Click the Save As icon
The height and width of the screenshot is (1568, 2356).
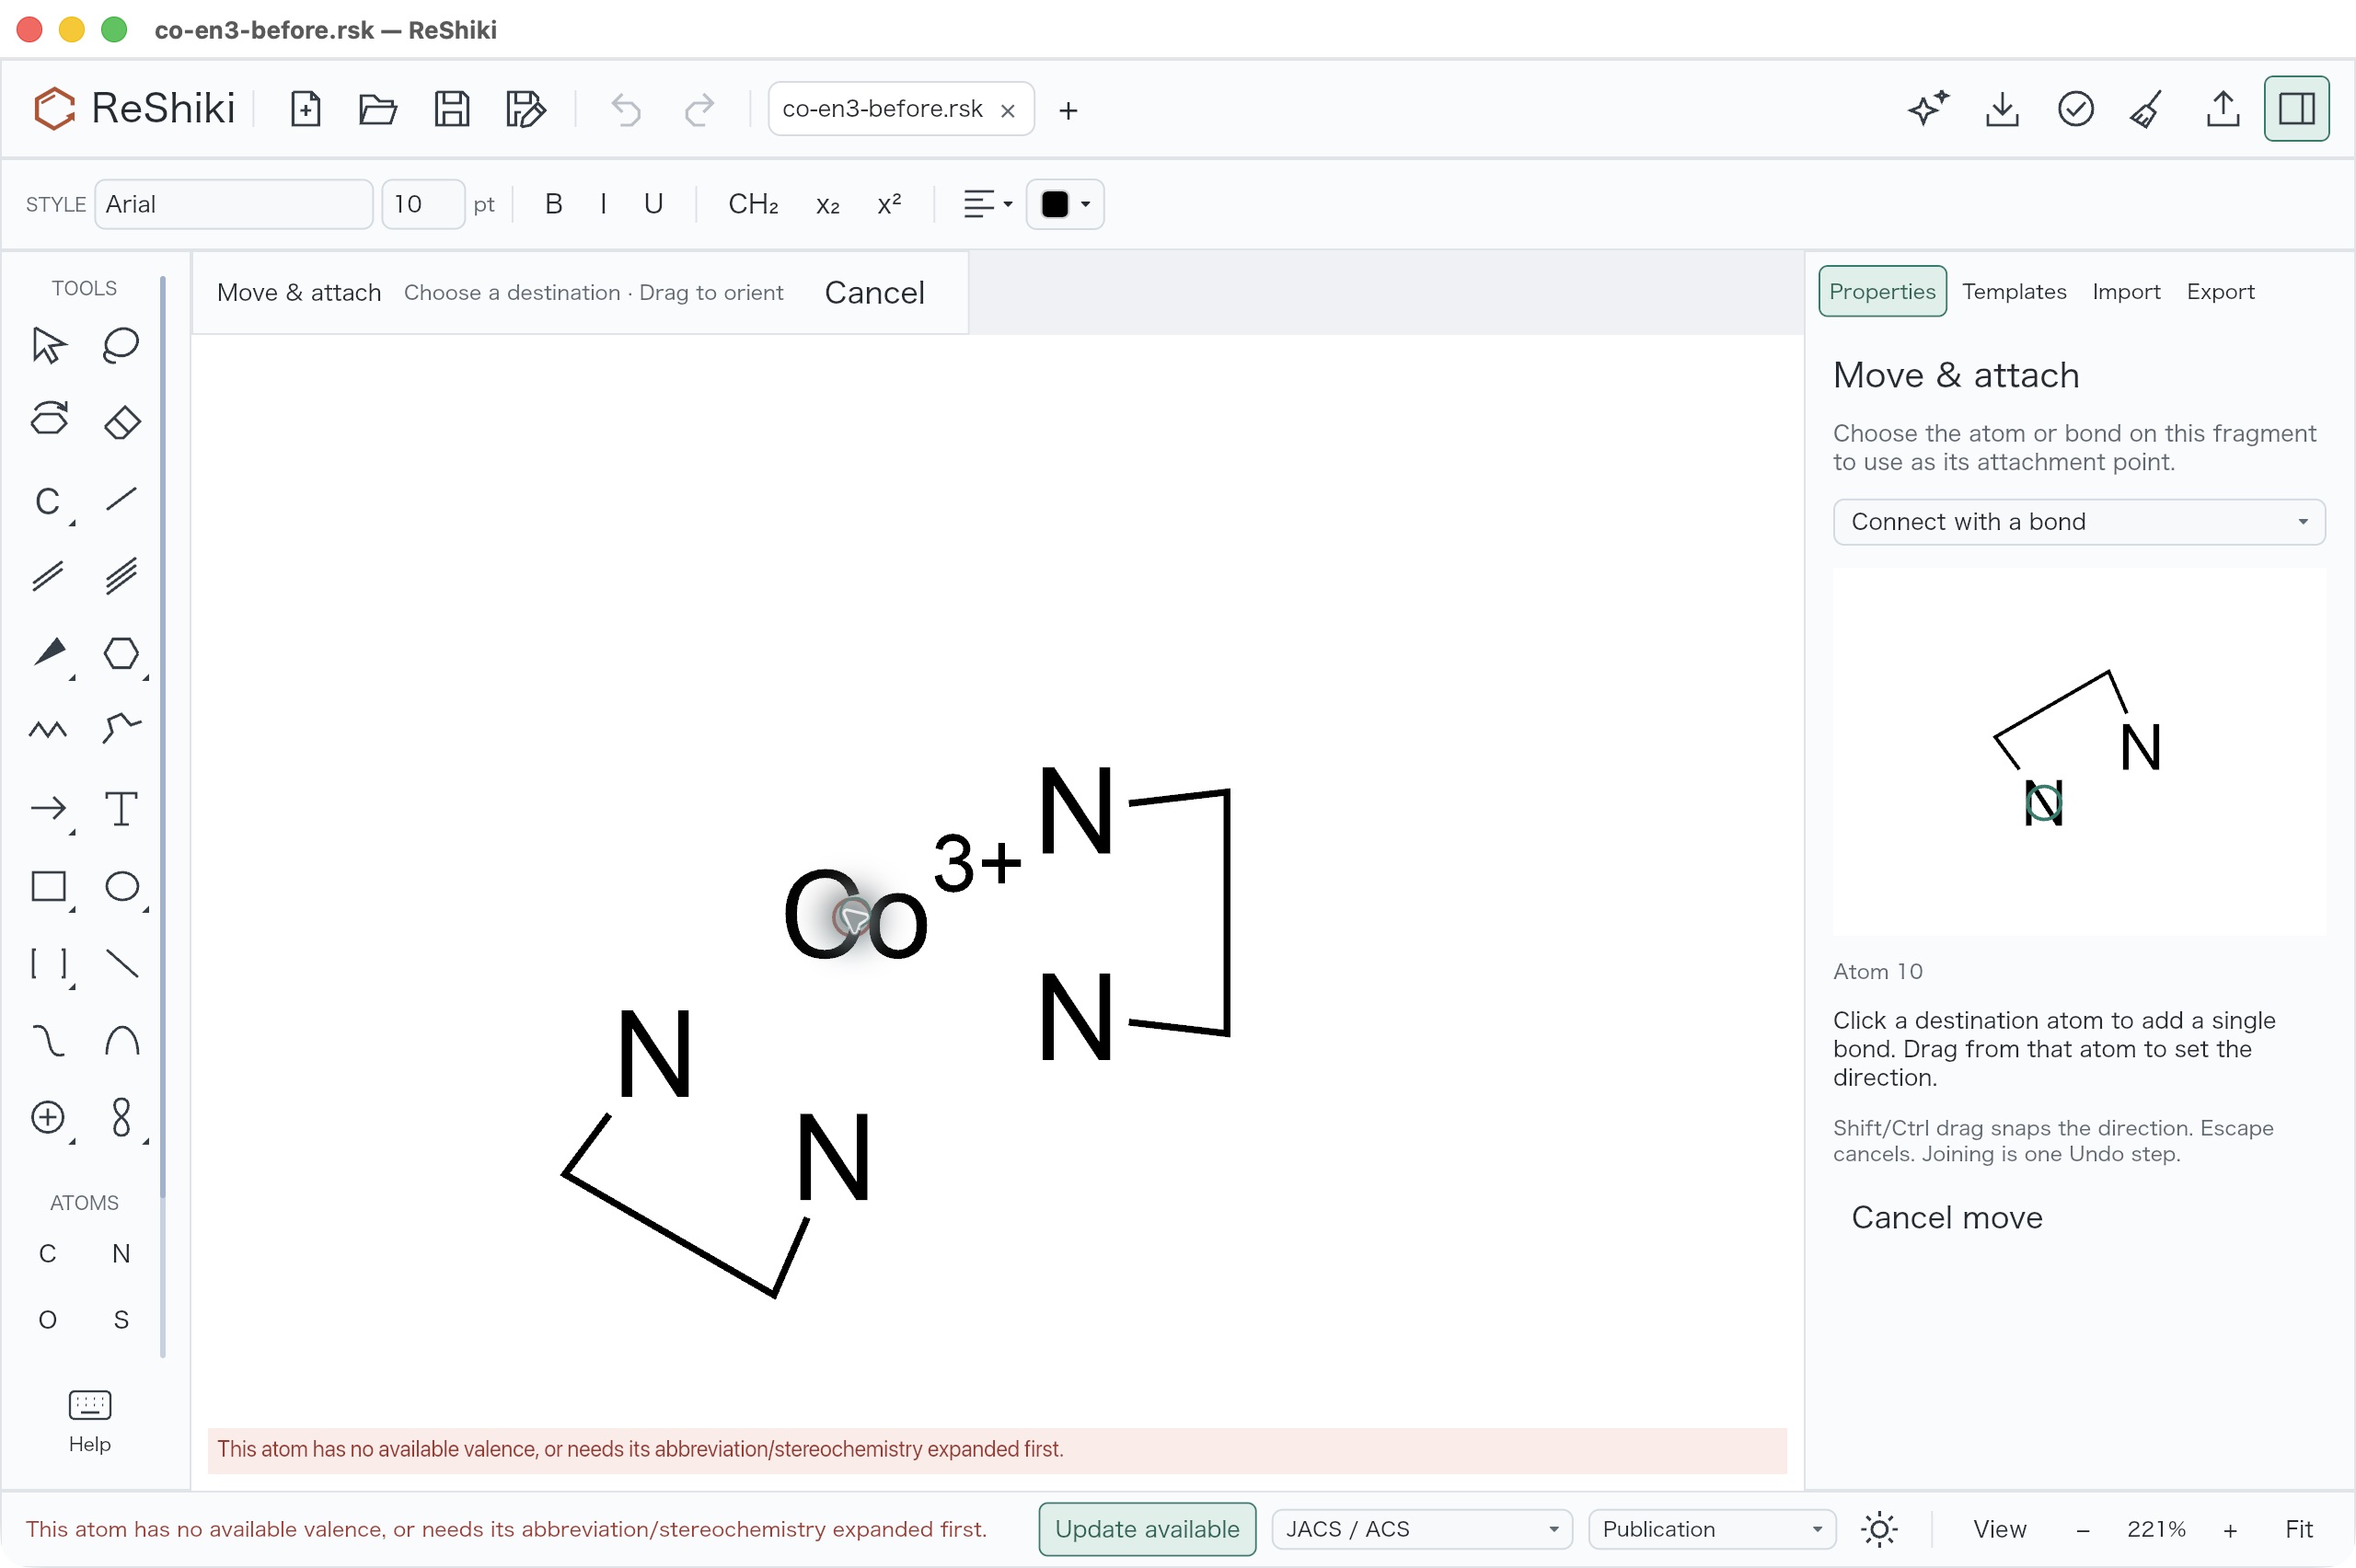pos(525,109)
